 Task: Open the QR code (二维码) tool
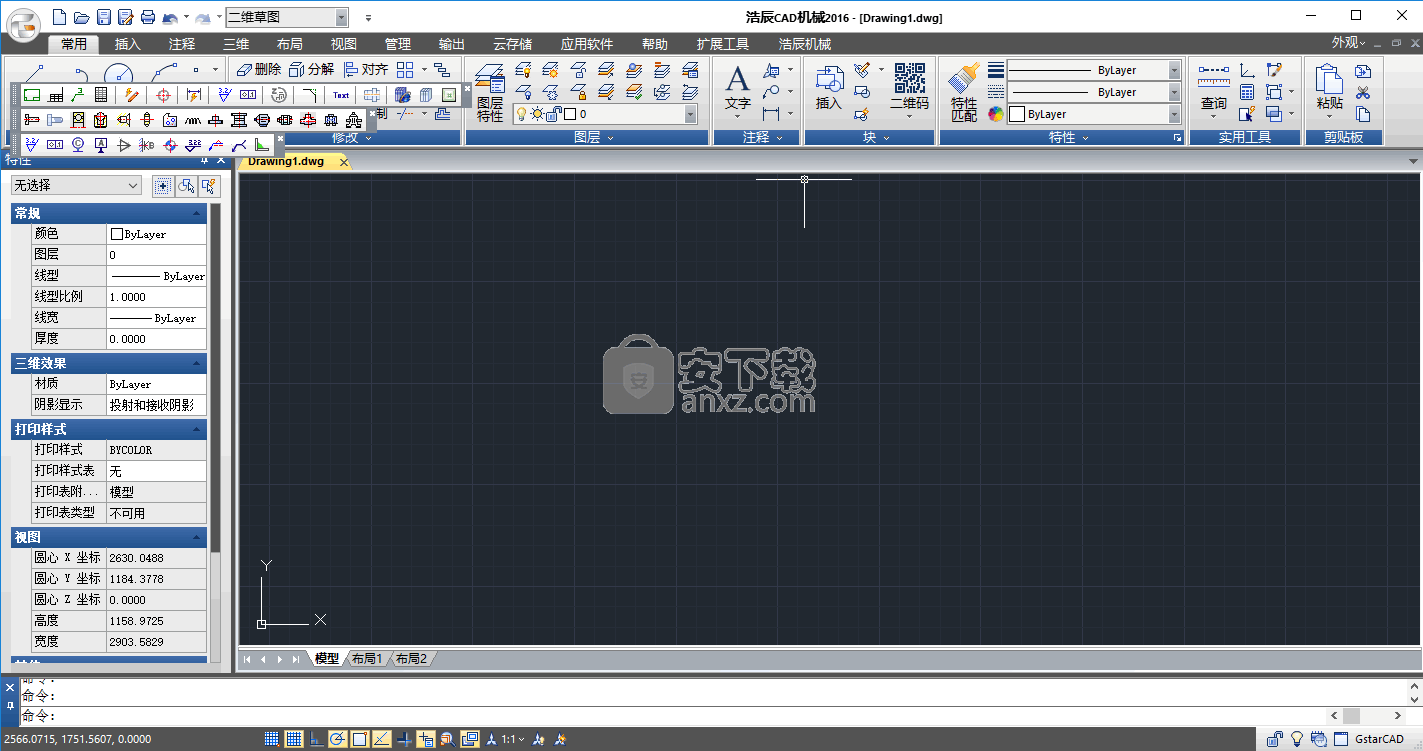point(909,88)
